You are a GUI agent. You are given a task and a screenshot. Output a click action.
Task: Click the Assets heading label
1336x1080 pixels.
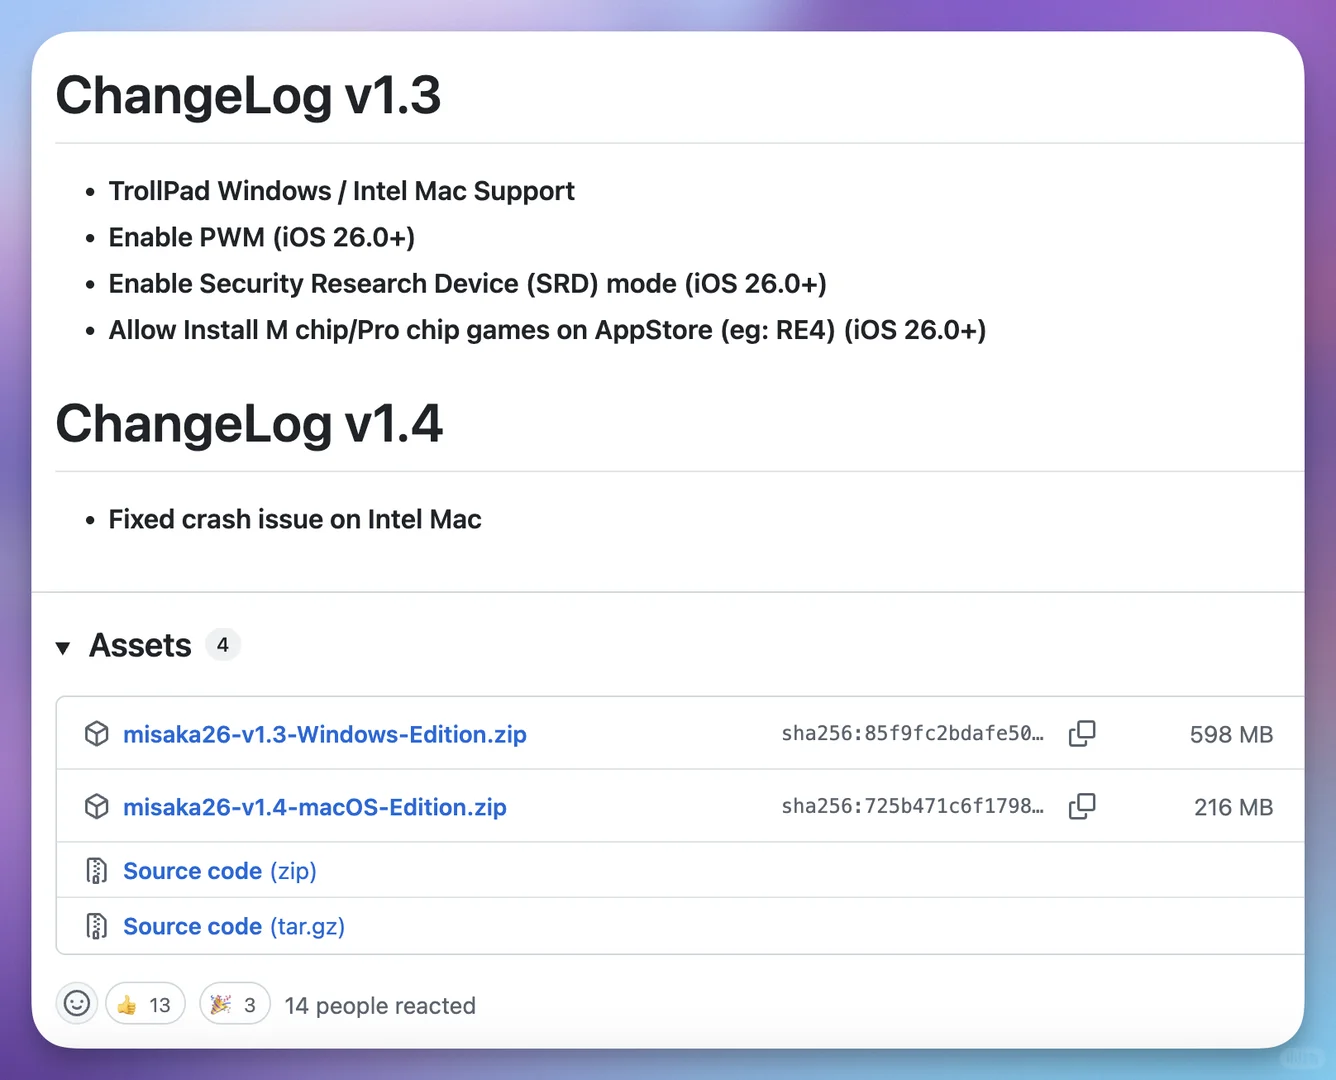click(x=140, y=645)
